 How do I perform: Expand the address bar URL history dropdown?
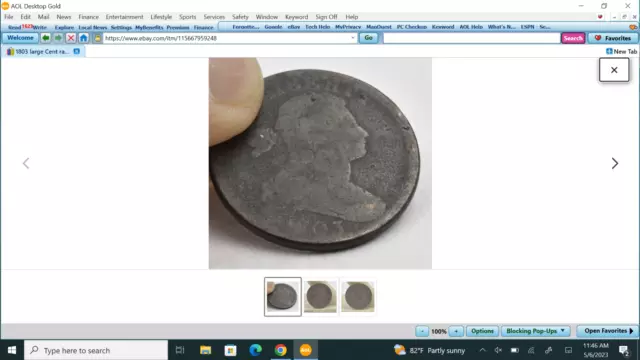[353, 38]
